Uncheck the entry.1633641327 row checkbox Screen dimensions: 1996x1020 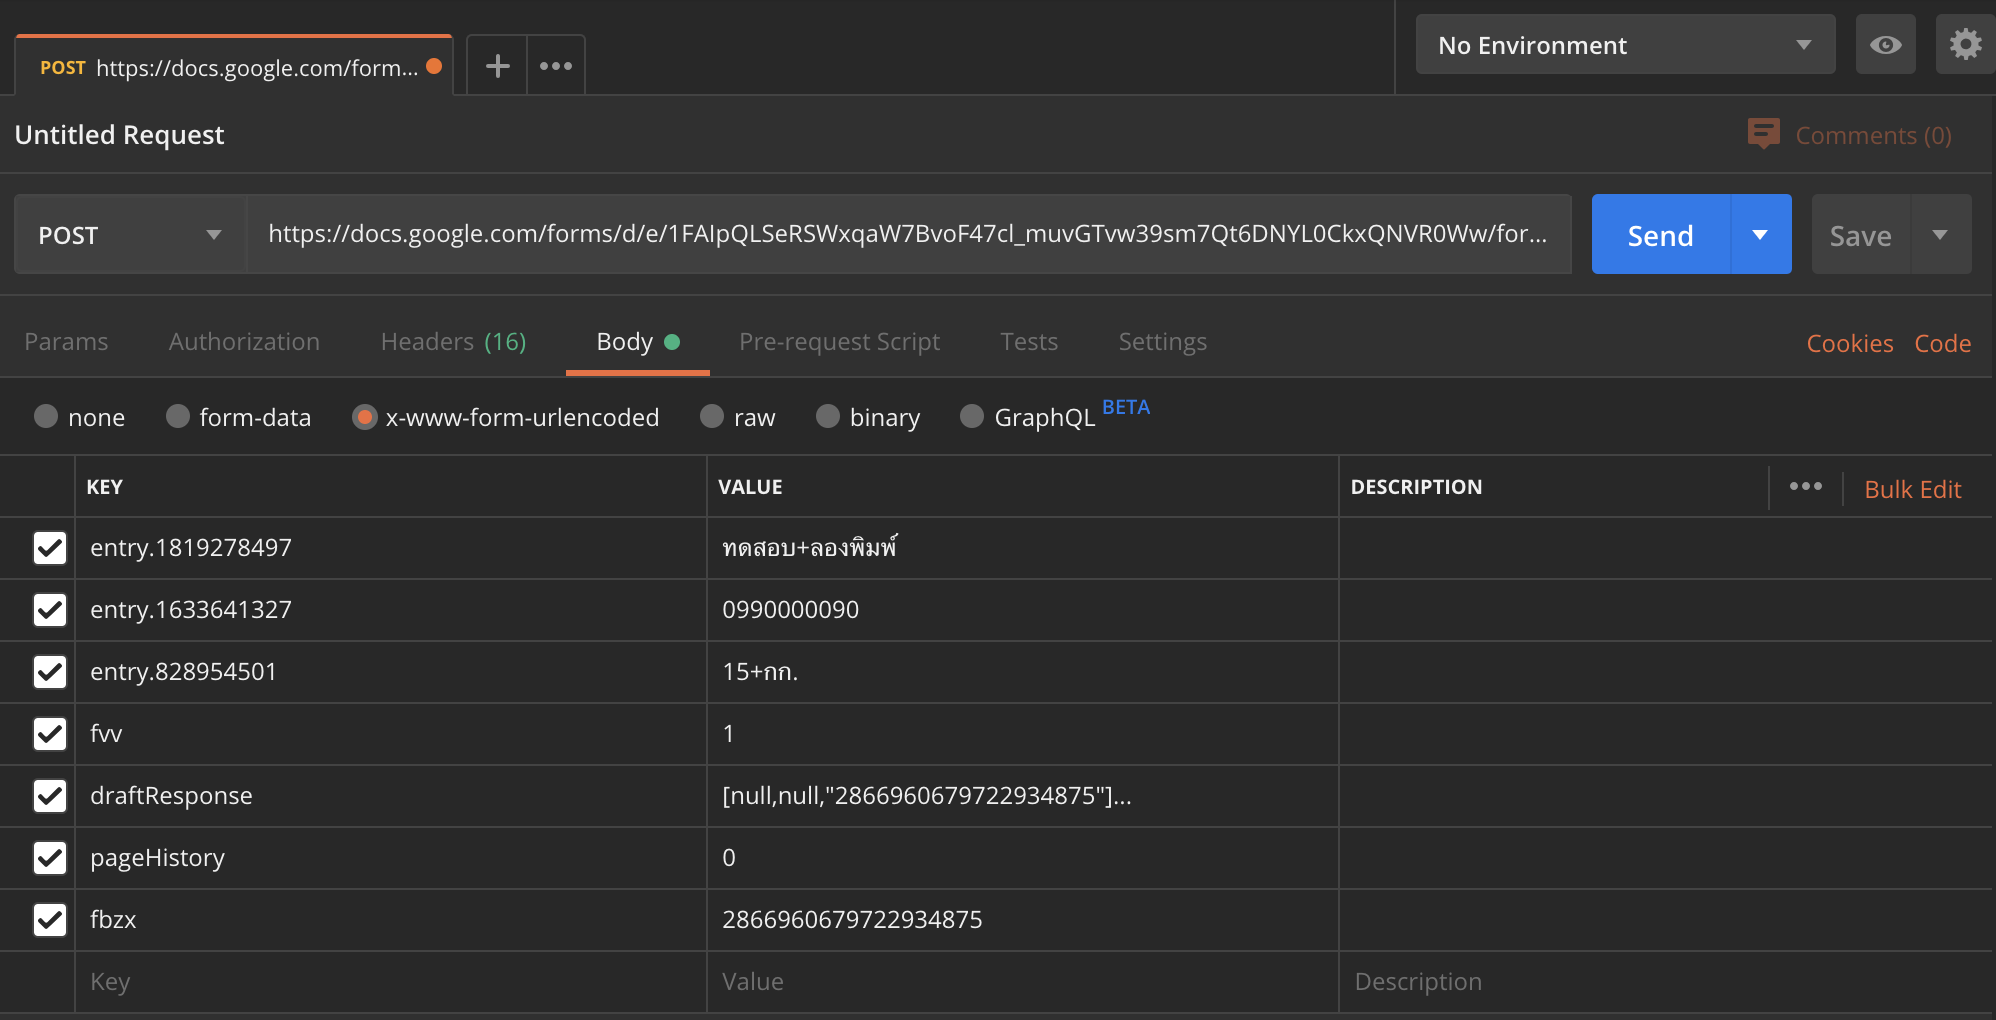coord(50,610)
